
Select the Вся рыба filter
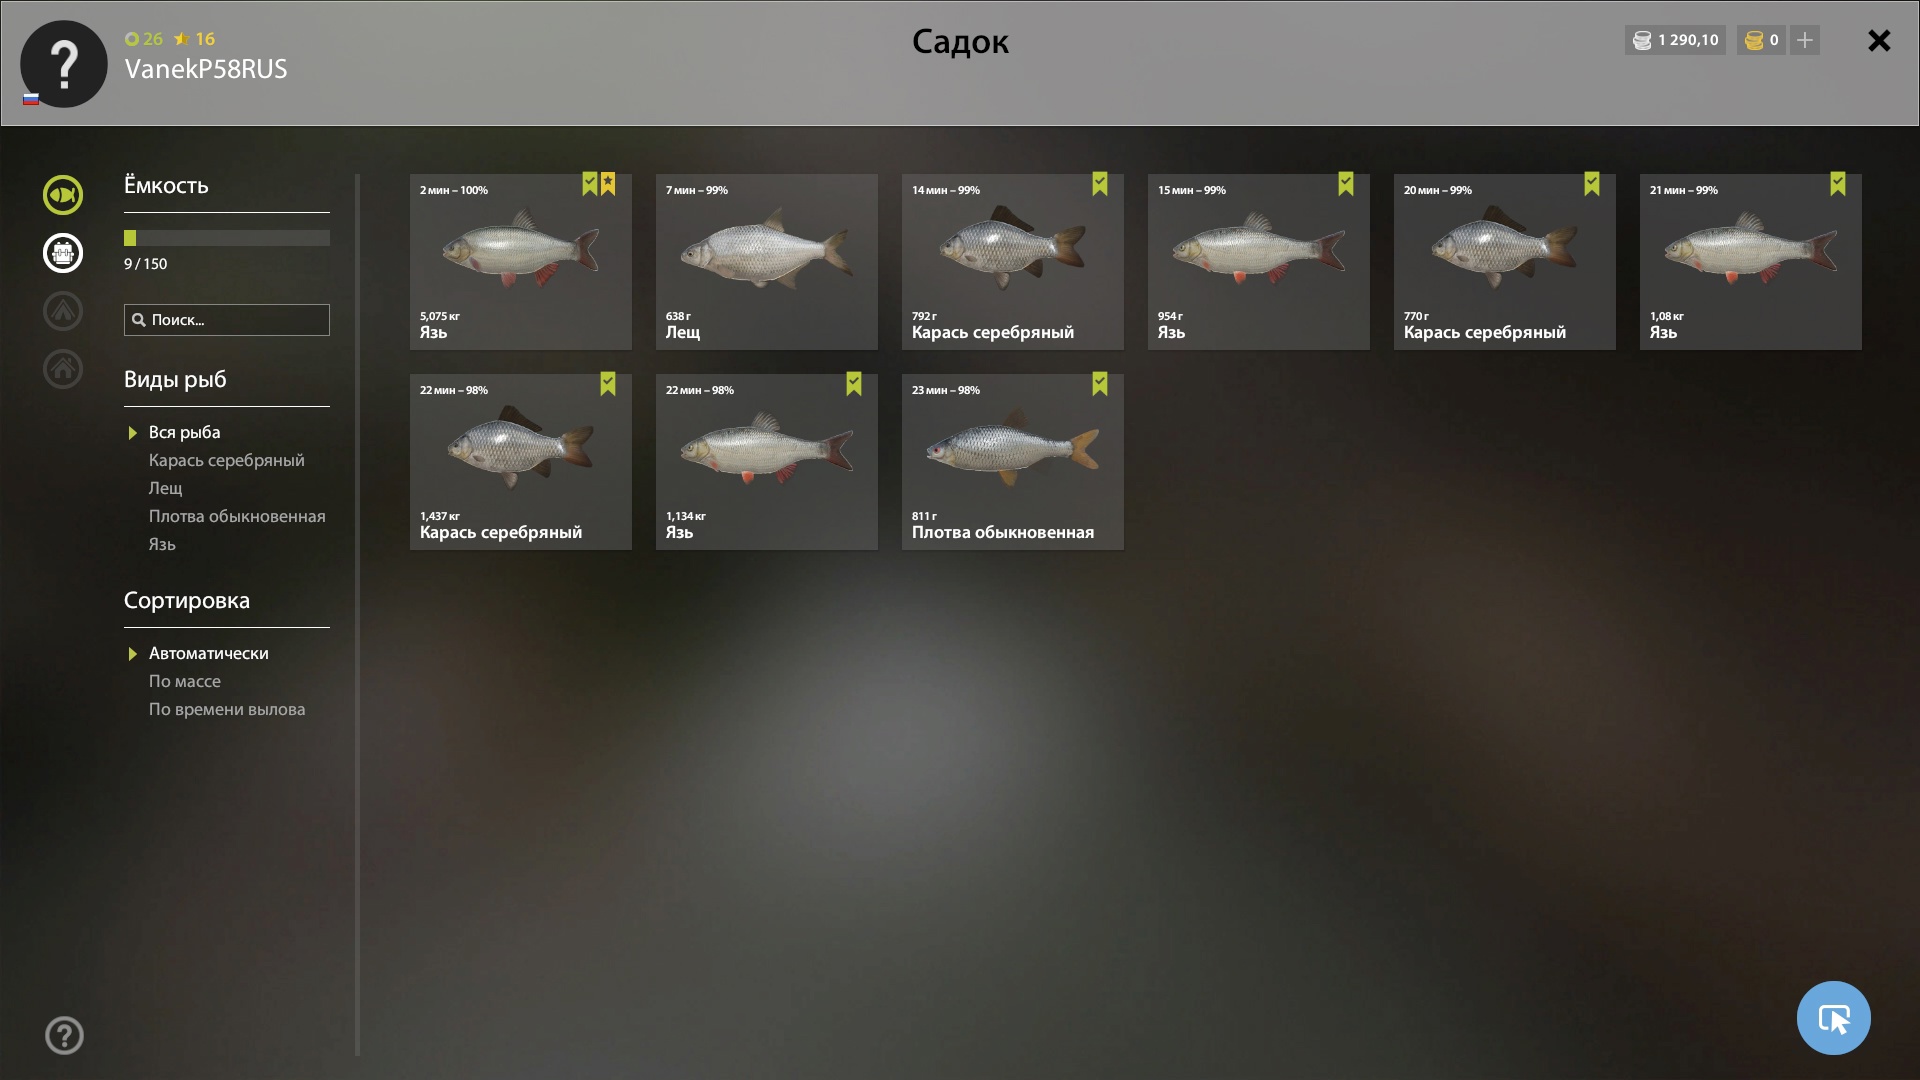point(184,433)
